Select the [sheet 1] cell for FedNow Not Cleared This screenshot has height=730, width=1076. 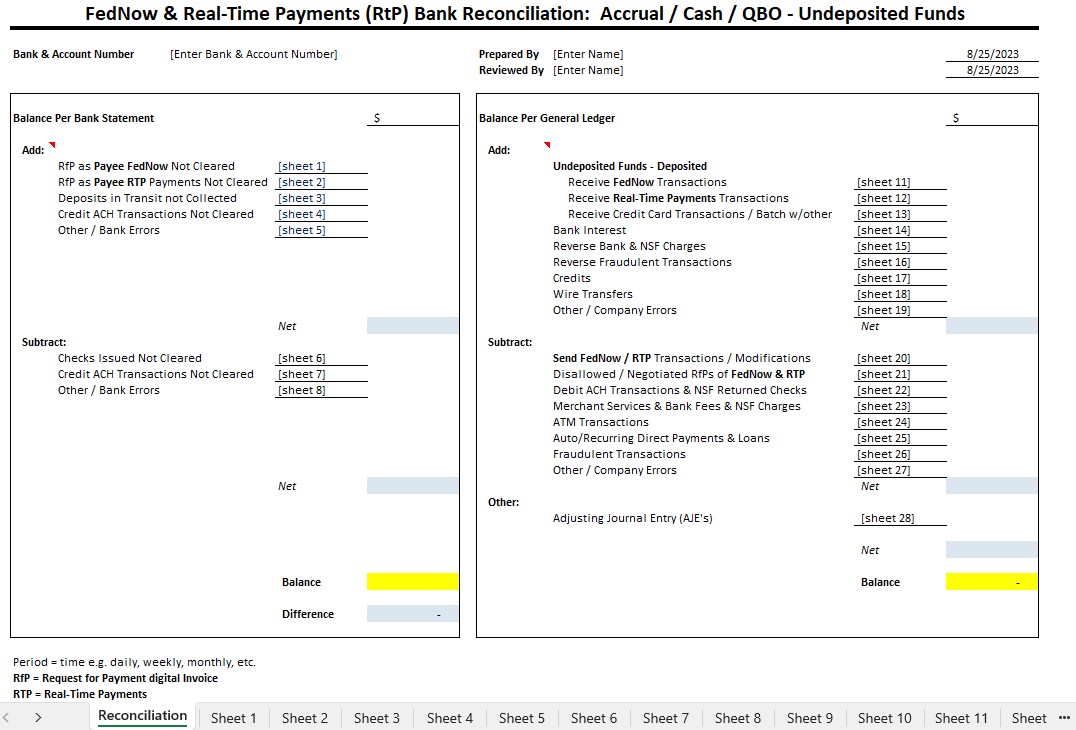click(321, 166)
